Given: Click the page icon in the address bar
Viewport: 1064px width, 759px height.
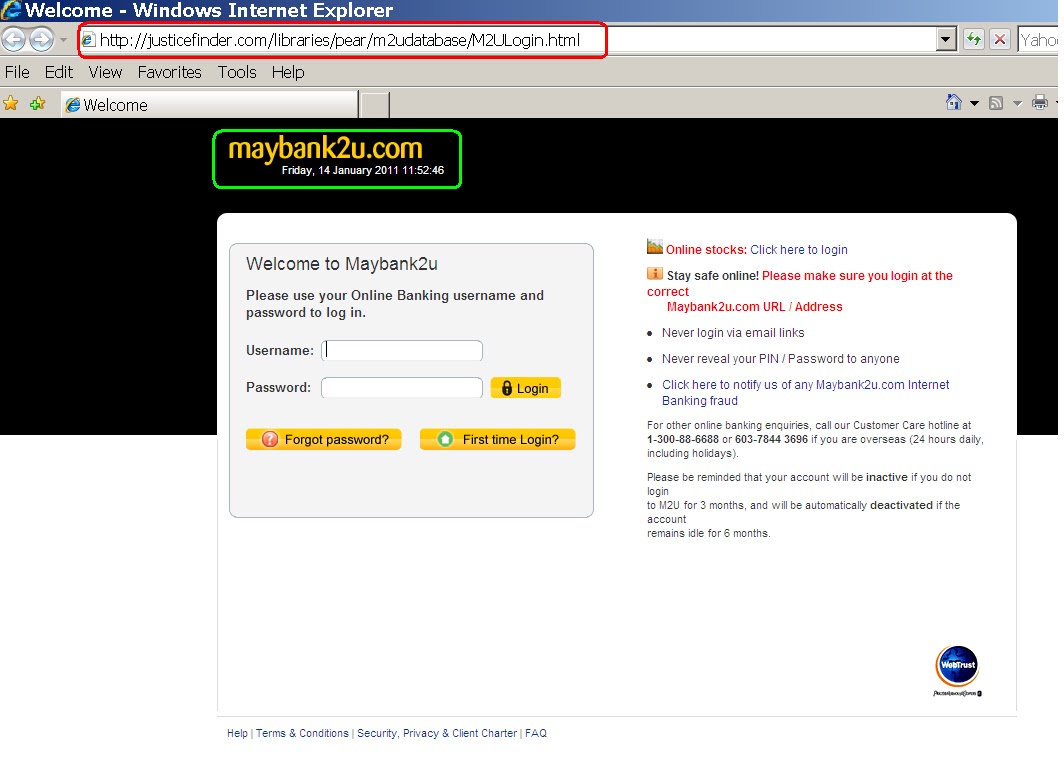Looking at the screenshot, I should [x=88, y=41].
